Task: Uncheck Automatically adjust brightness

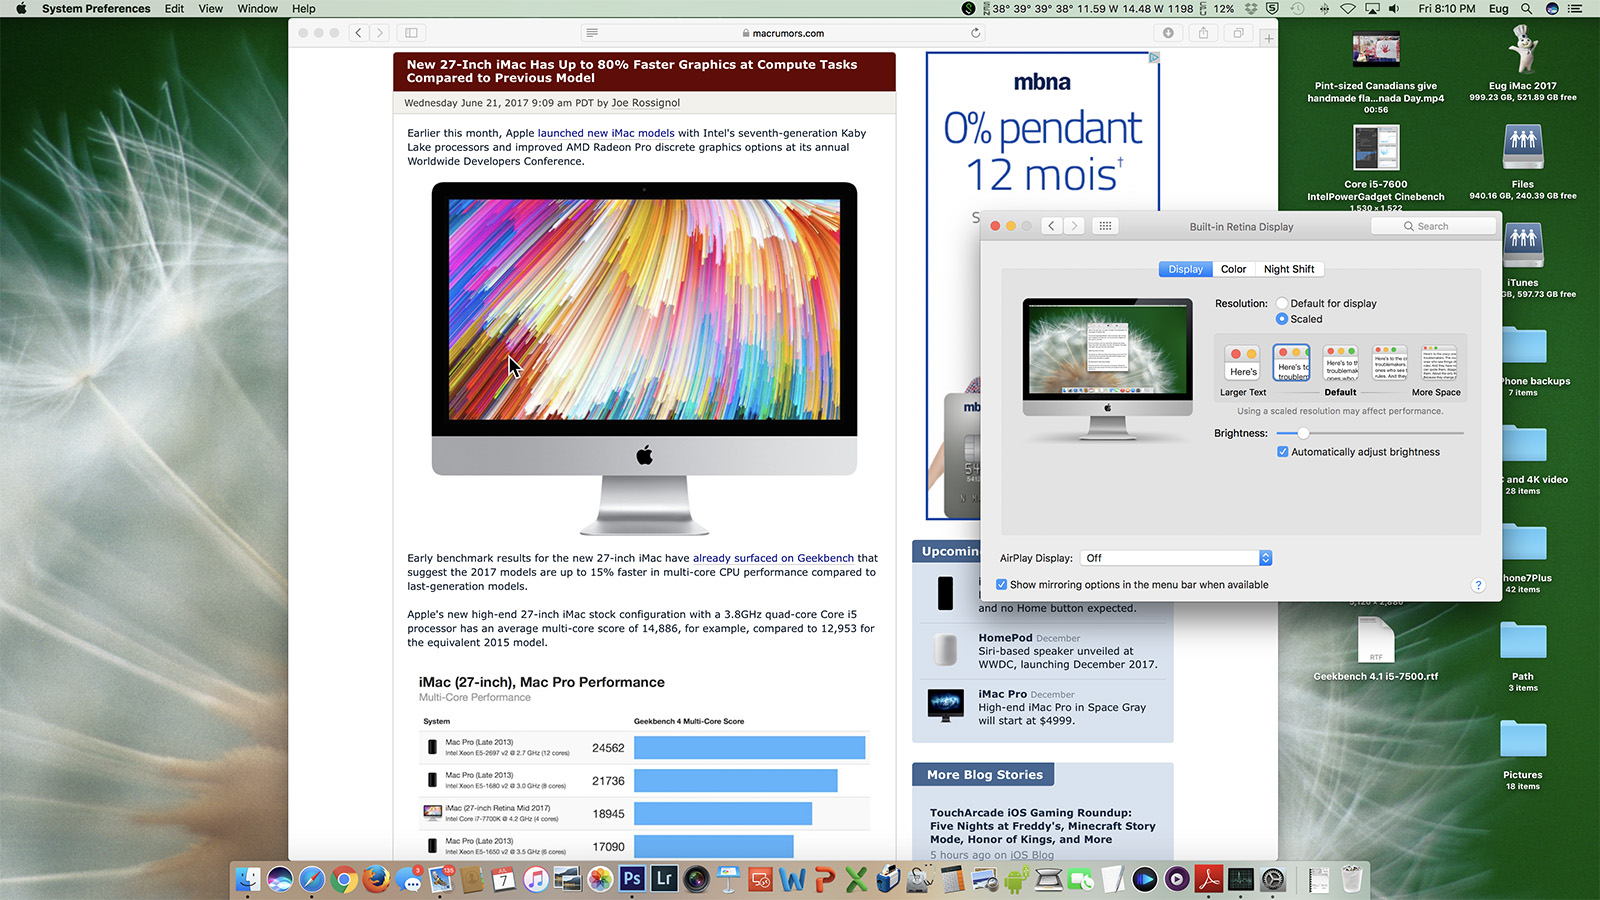Action: point(1283,452)
